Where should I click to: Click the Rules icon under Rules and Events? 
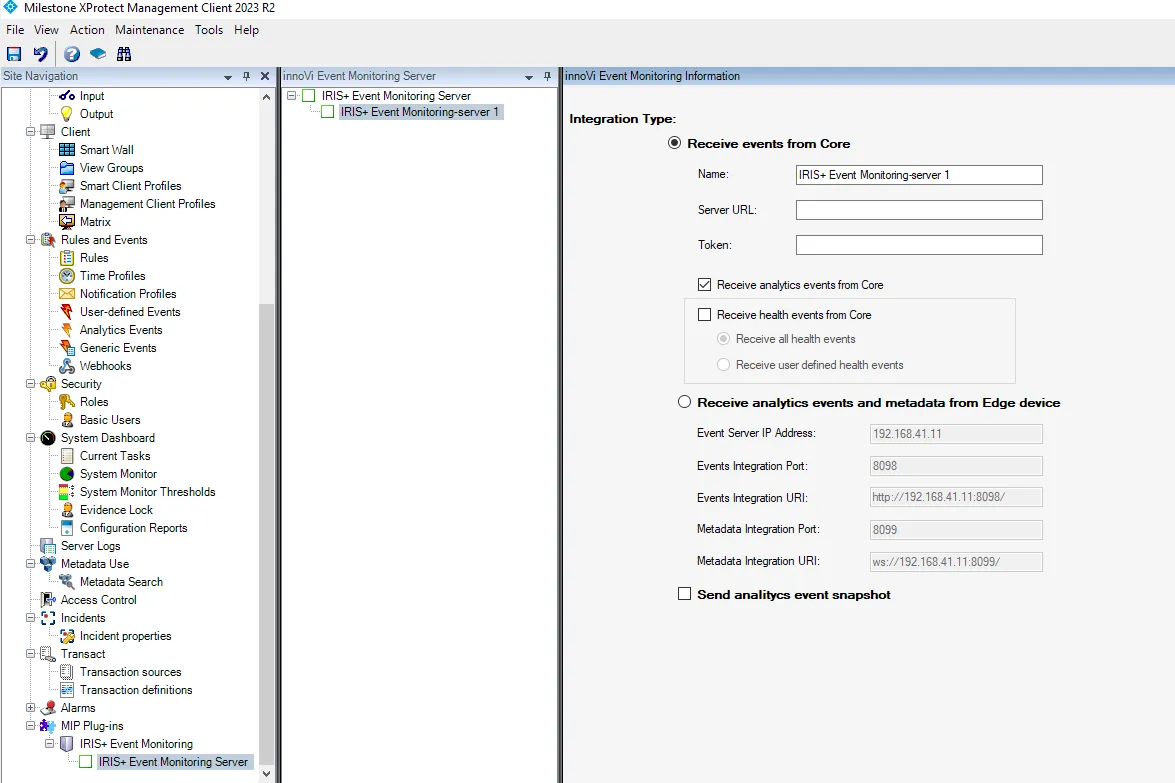click(67, 258)
